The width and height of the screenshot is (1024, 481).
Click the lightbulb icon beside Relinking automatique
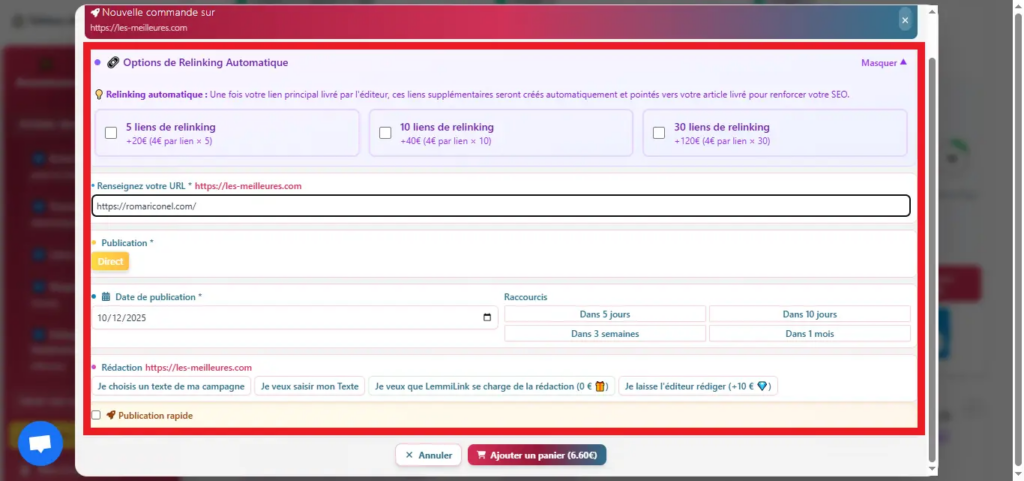point(99,95)
